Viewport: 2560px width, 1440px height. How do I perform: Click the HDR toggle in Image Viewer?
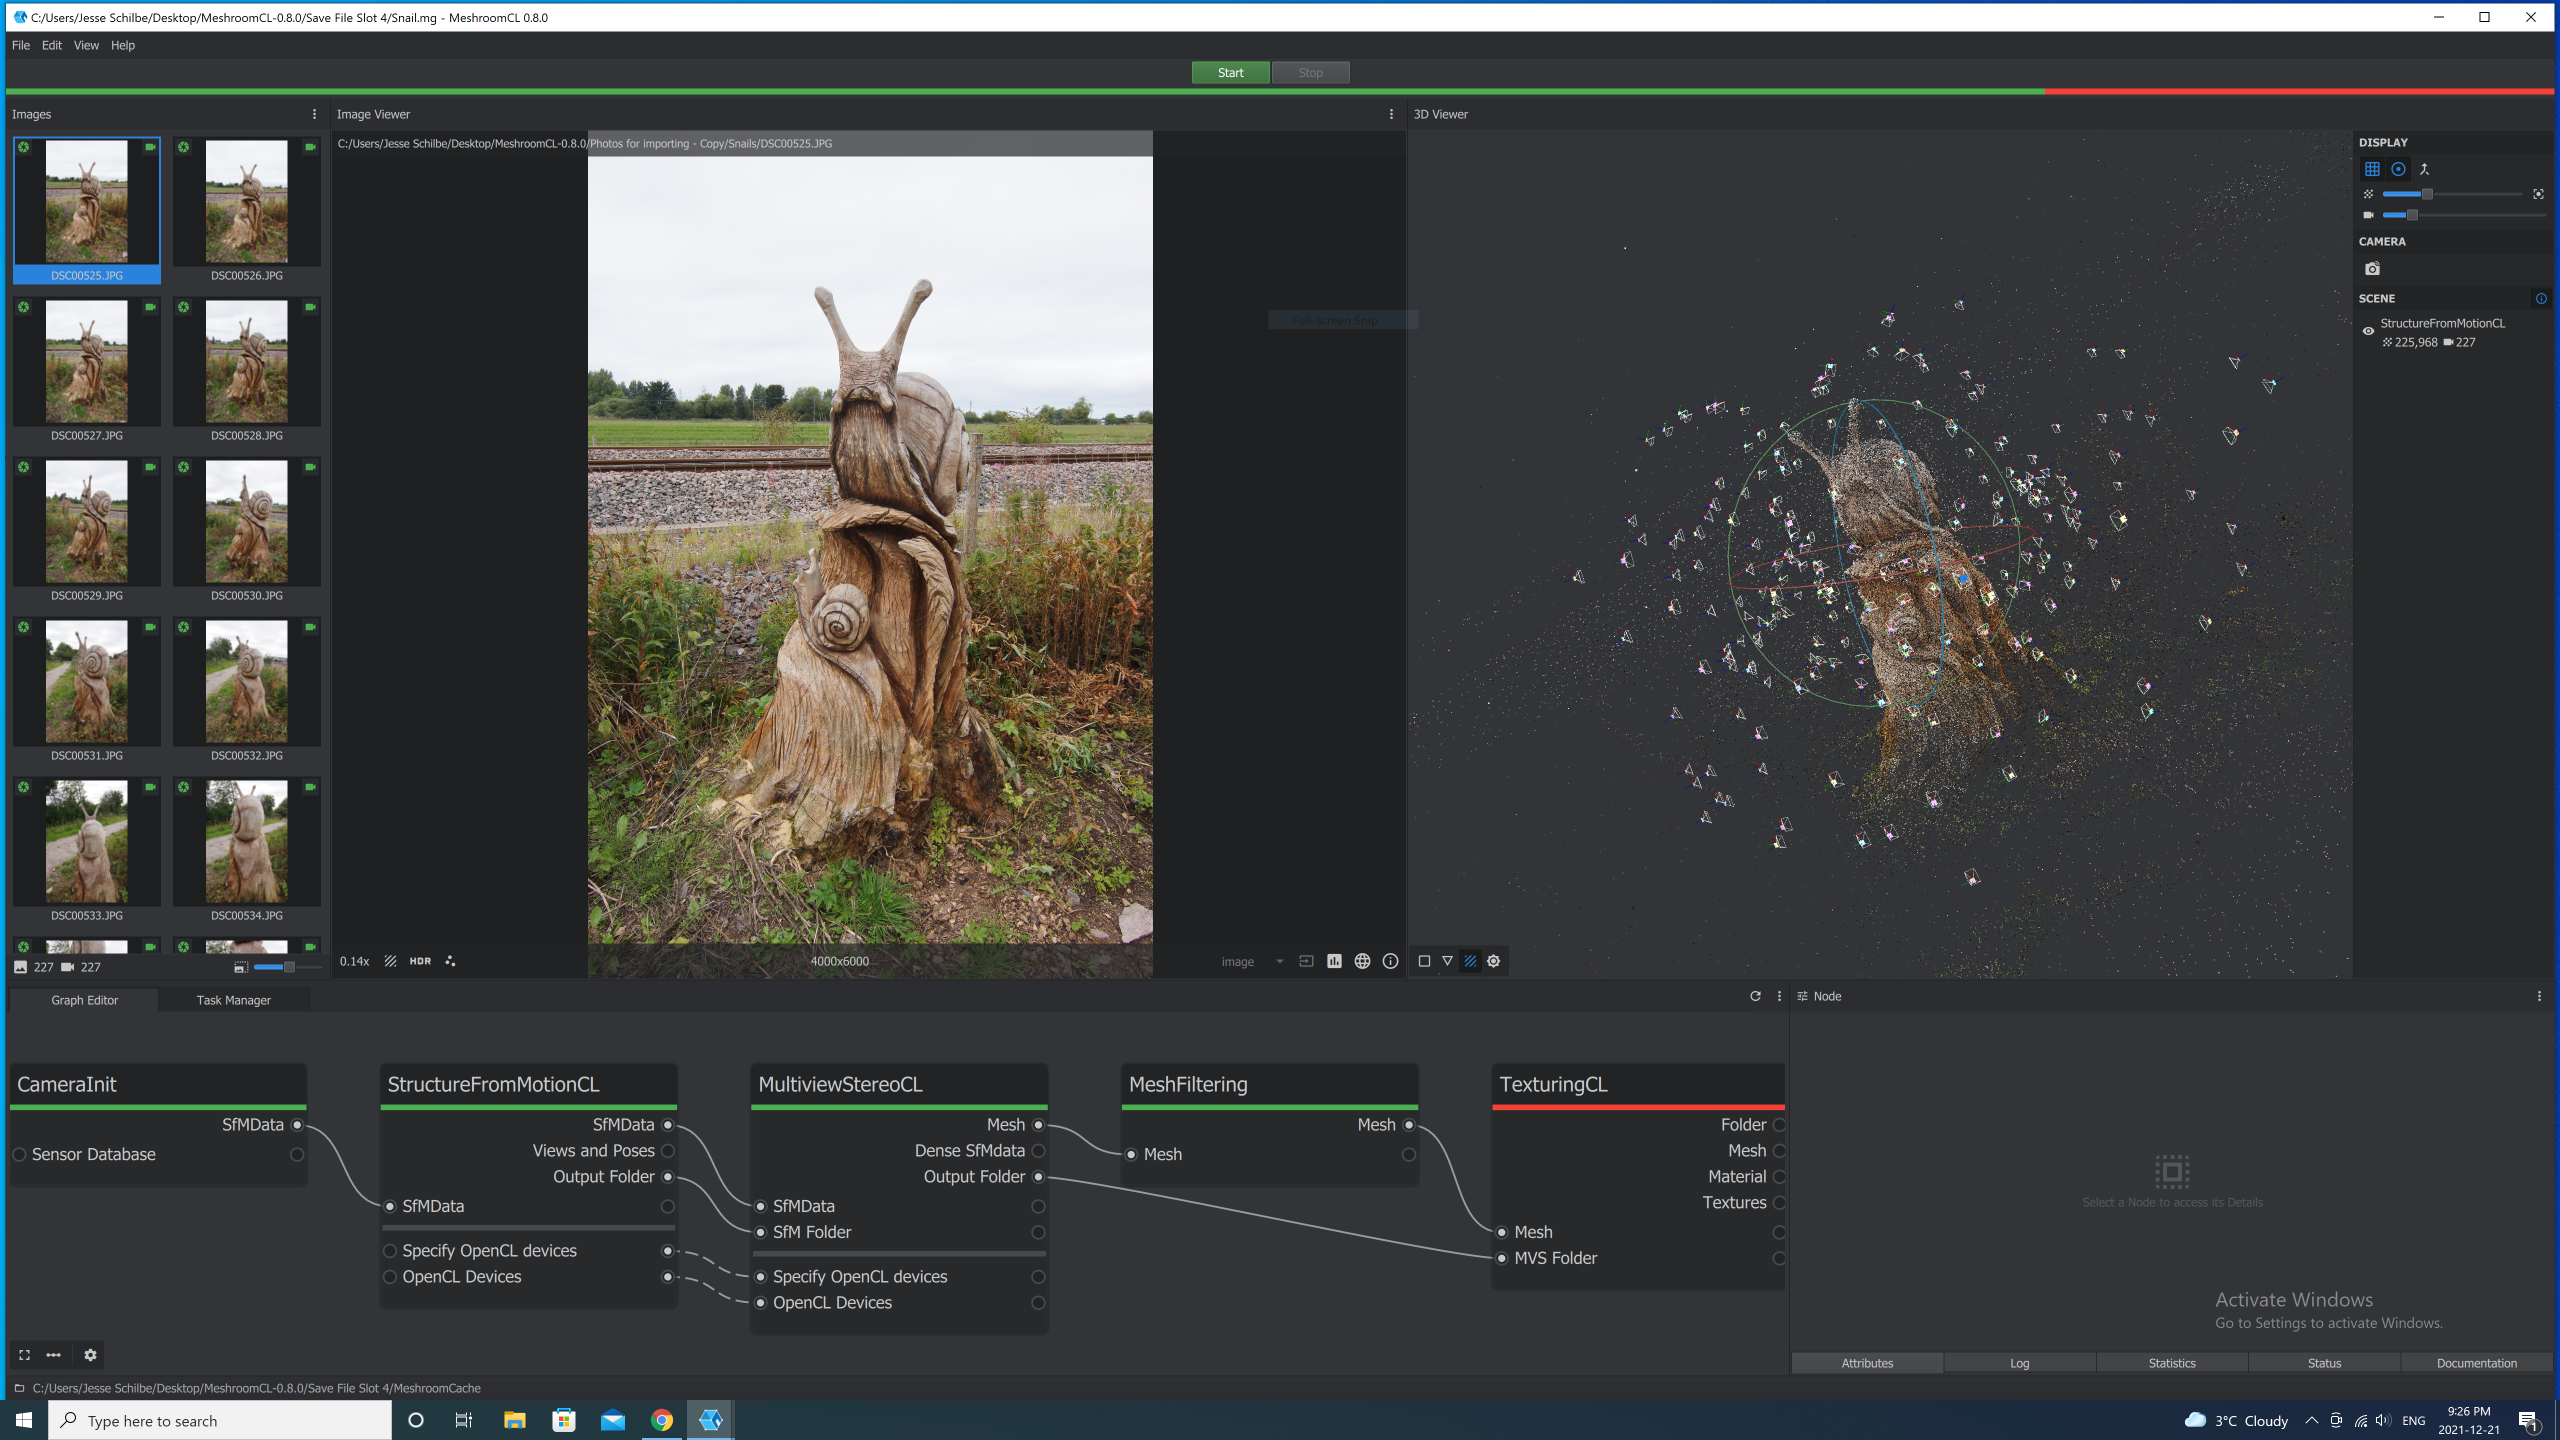coord(420,961)
